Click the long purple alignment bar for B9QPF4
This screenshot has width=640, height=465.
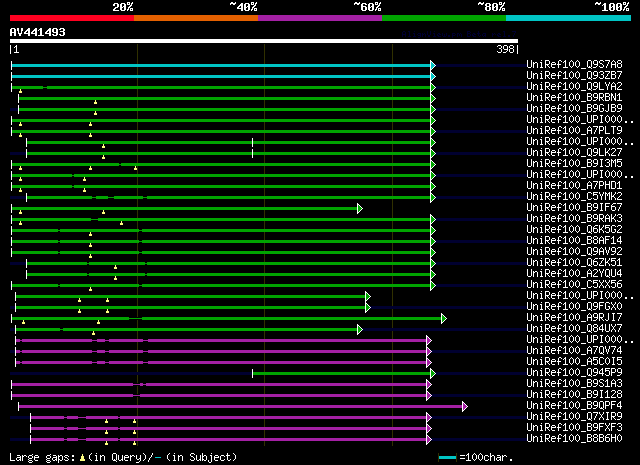coord(240,407)
